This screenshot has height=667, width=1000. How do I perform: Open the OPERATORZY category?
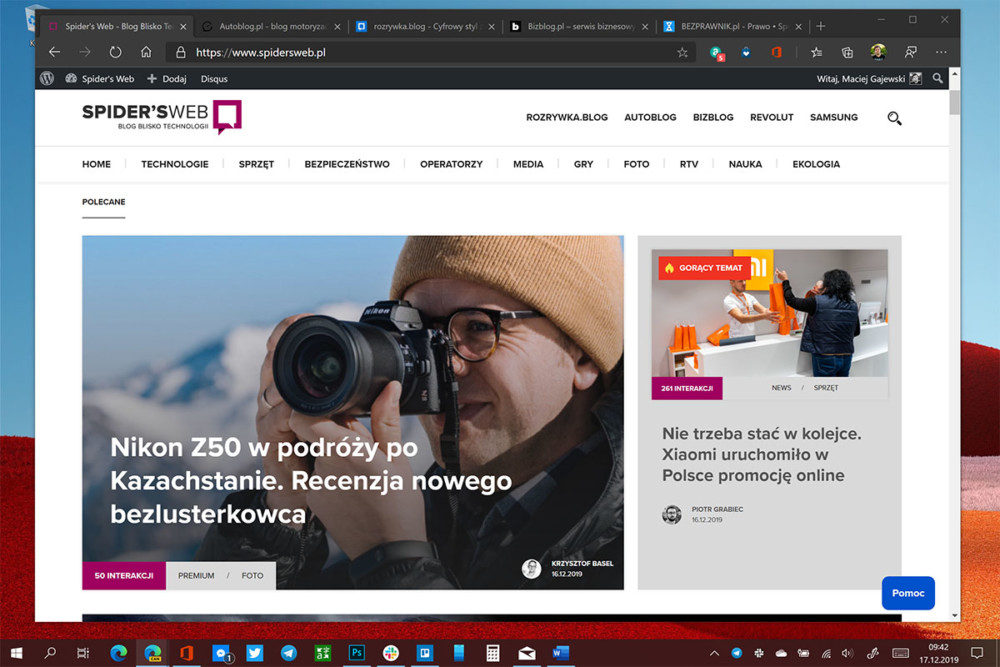451,164
